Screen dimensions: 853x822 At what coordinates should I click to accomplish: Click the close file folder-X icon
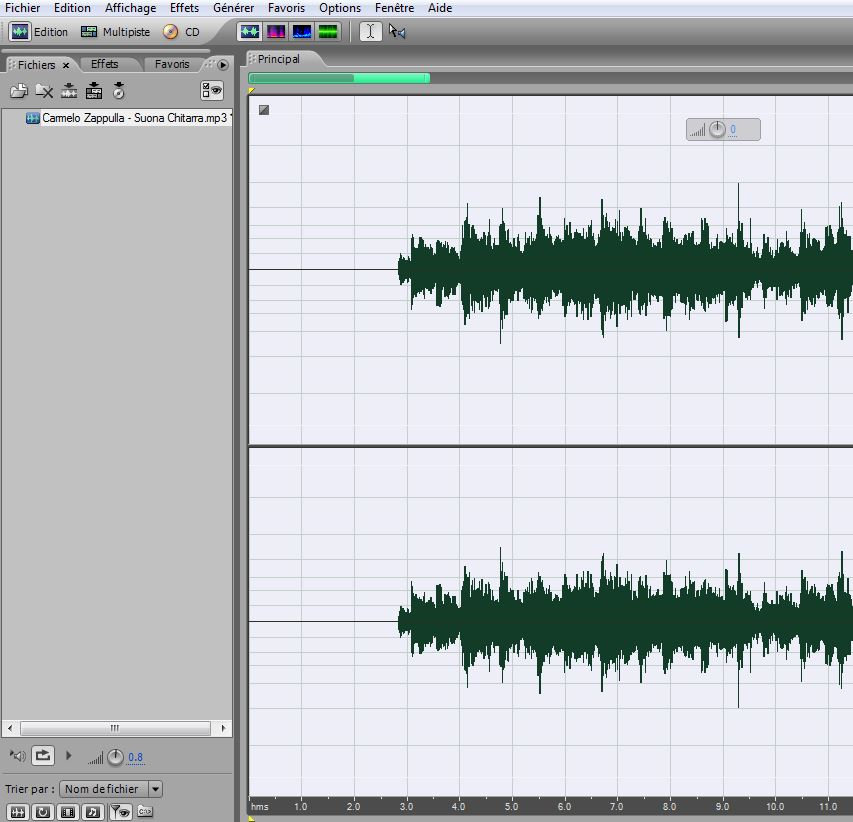[x=44, y=91]
